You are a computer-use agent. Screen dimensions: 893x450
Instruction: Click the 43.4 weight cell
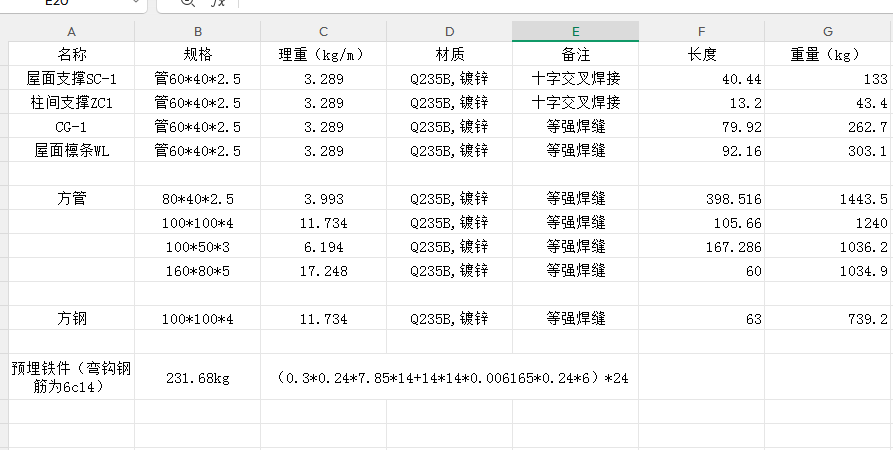pyautogui.click(x=828, y=102)
